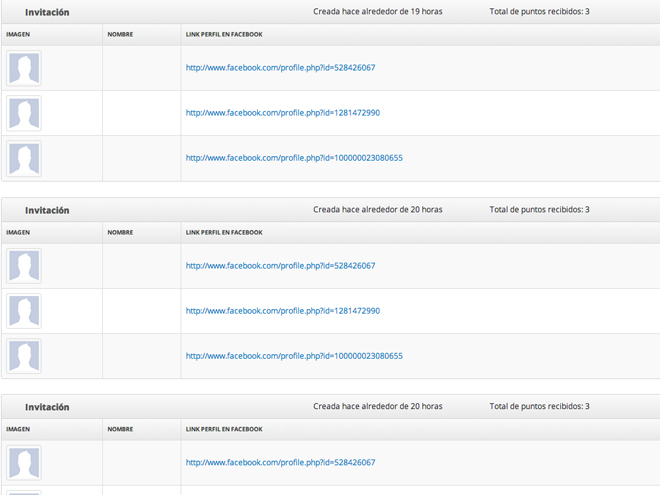The width and height of the screenshot is (660, 495).
Task: Select the first avatar in the second invitation
Action: 24,266
